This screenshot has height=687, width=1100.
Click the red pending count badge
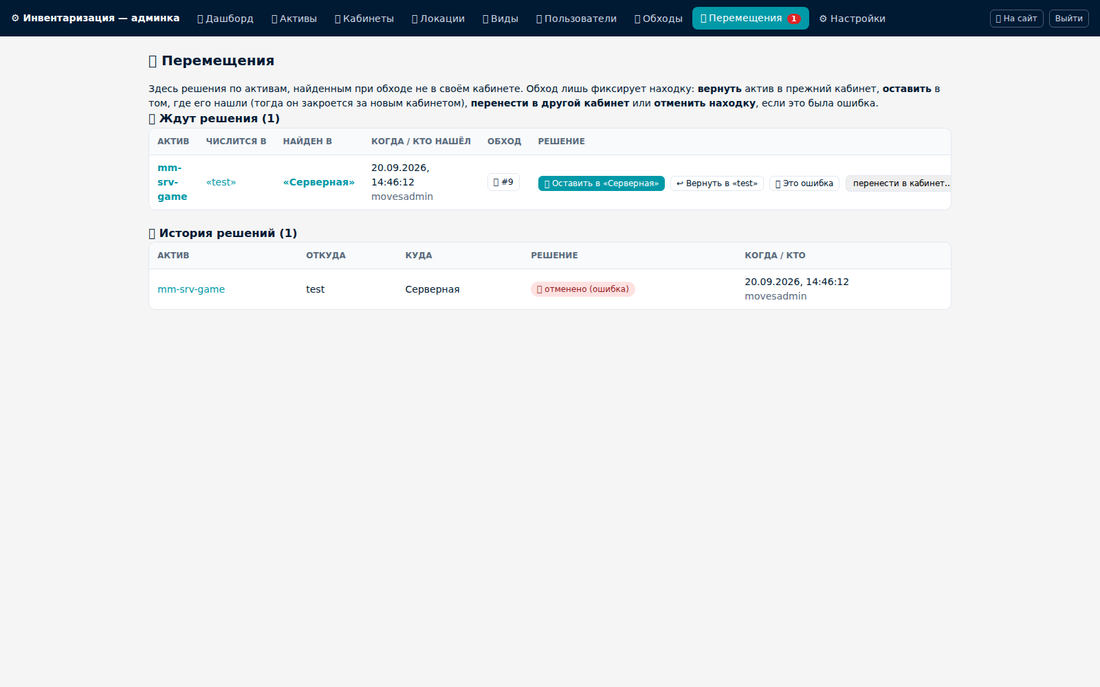(793, 19)
